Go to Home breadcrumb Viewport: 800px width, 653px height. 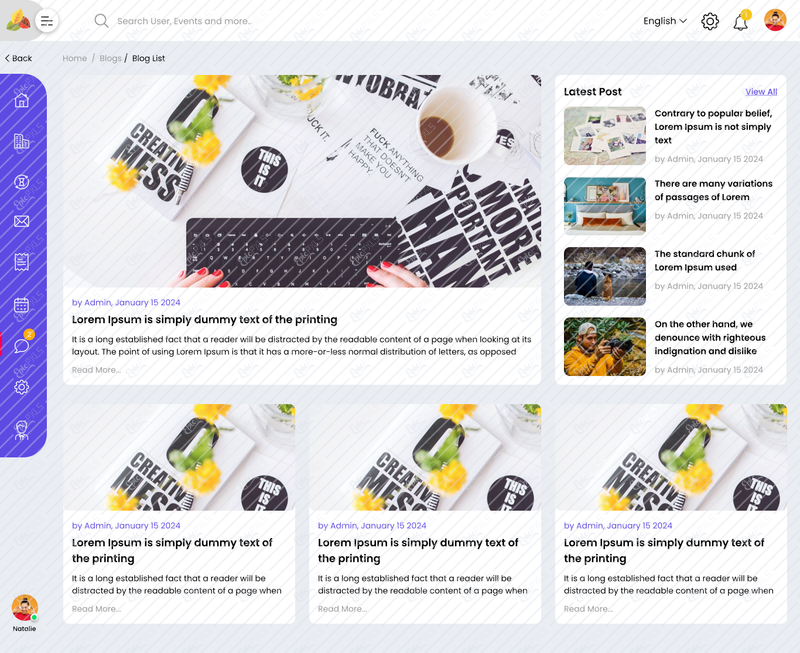click(74, 58)
